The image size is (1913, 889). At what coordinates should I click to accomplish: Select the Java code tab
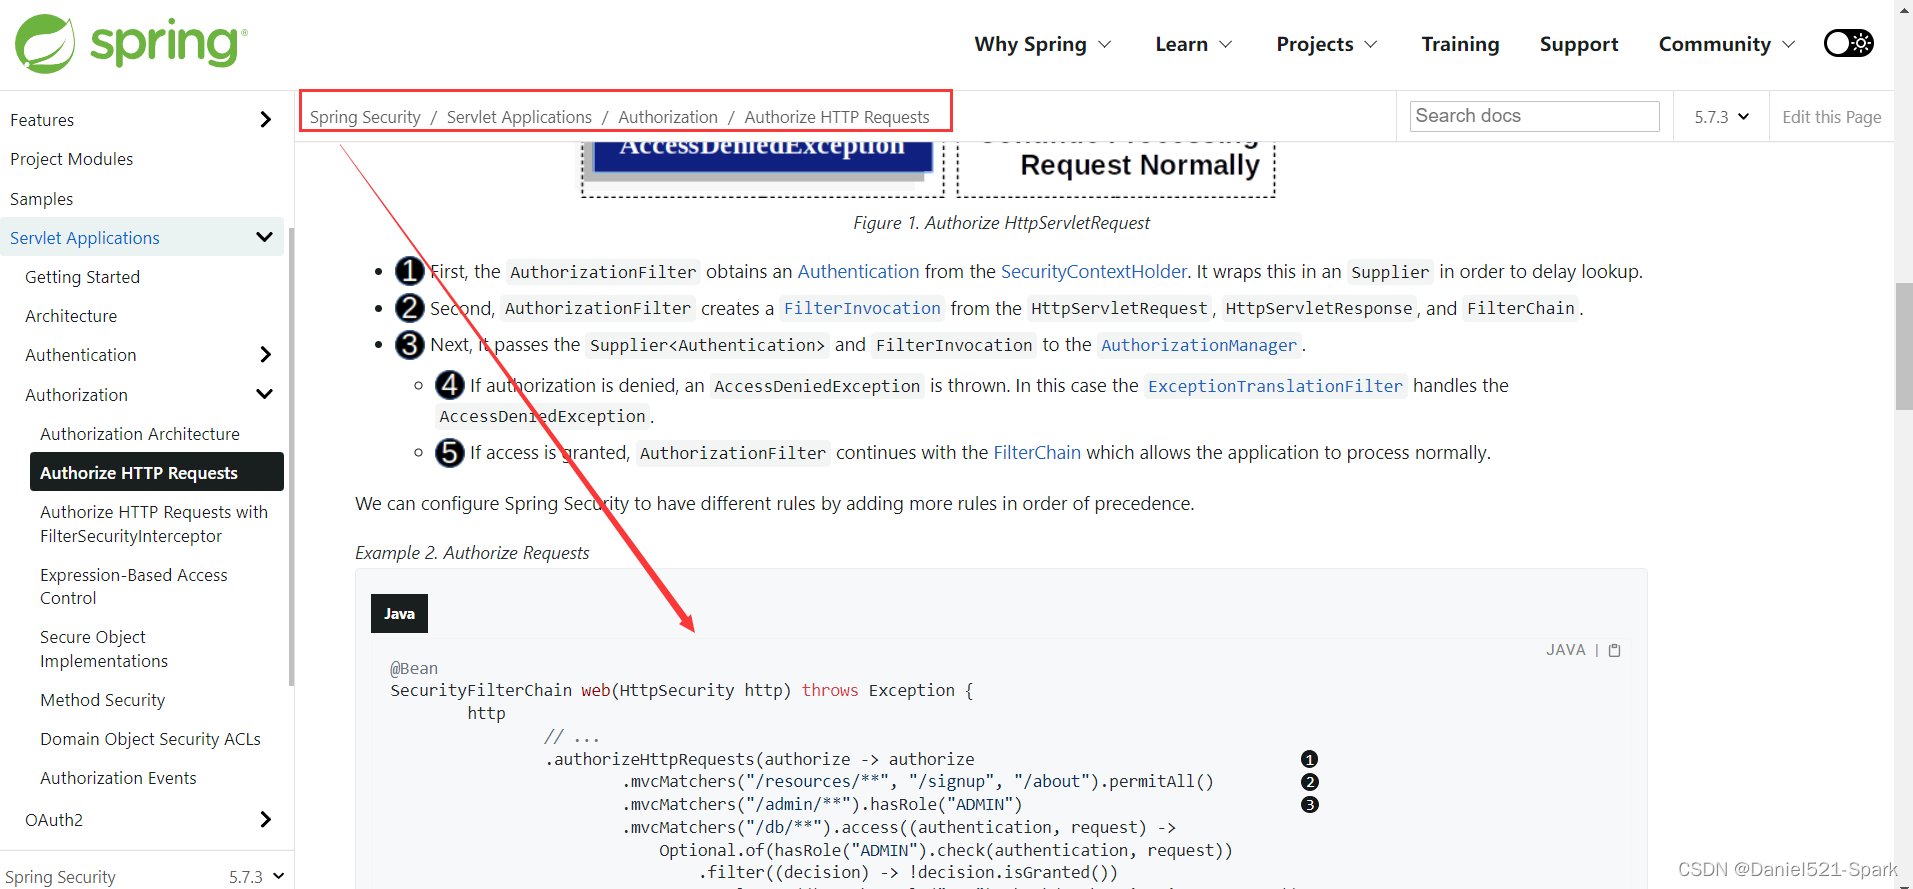(x=399, y=614)
